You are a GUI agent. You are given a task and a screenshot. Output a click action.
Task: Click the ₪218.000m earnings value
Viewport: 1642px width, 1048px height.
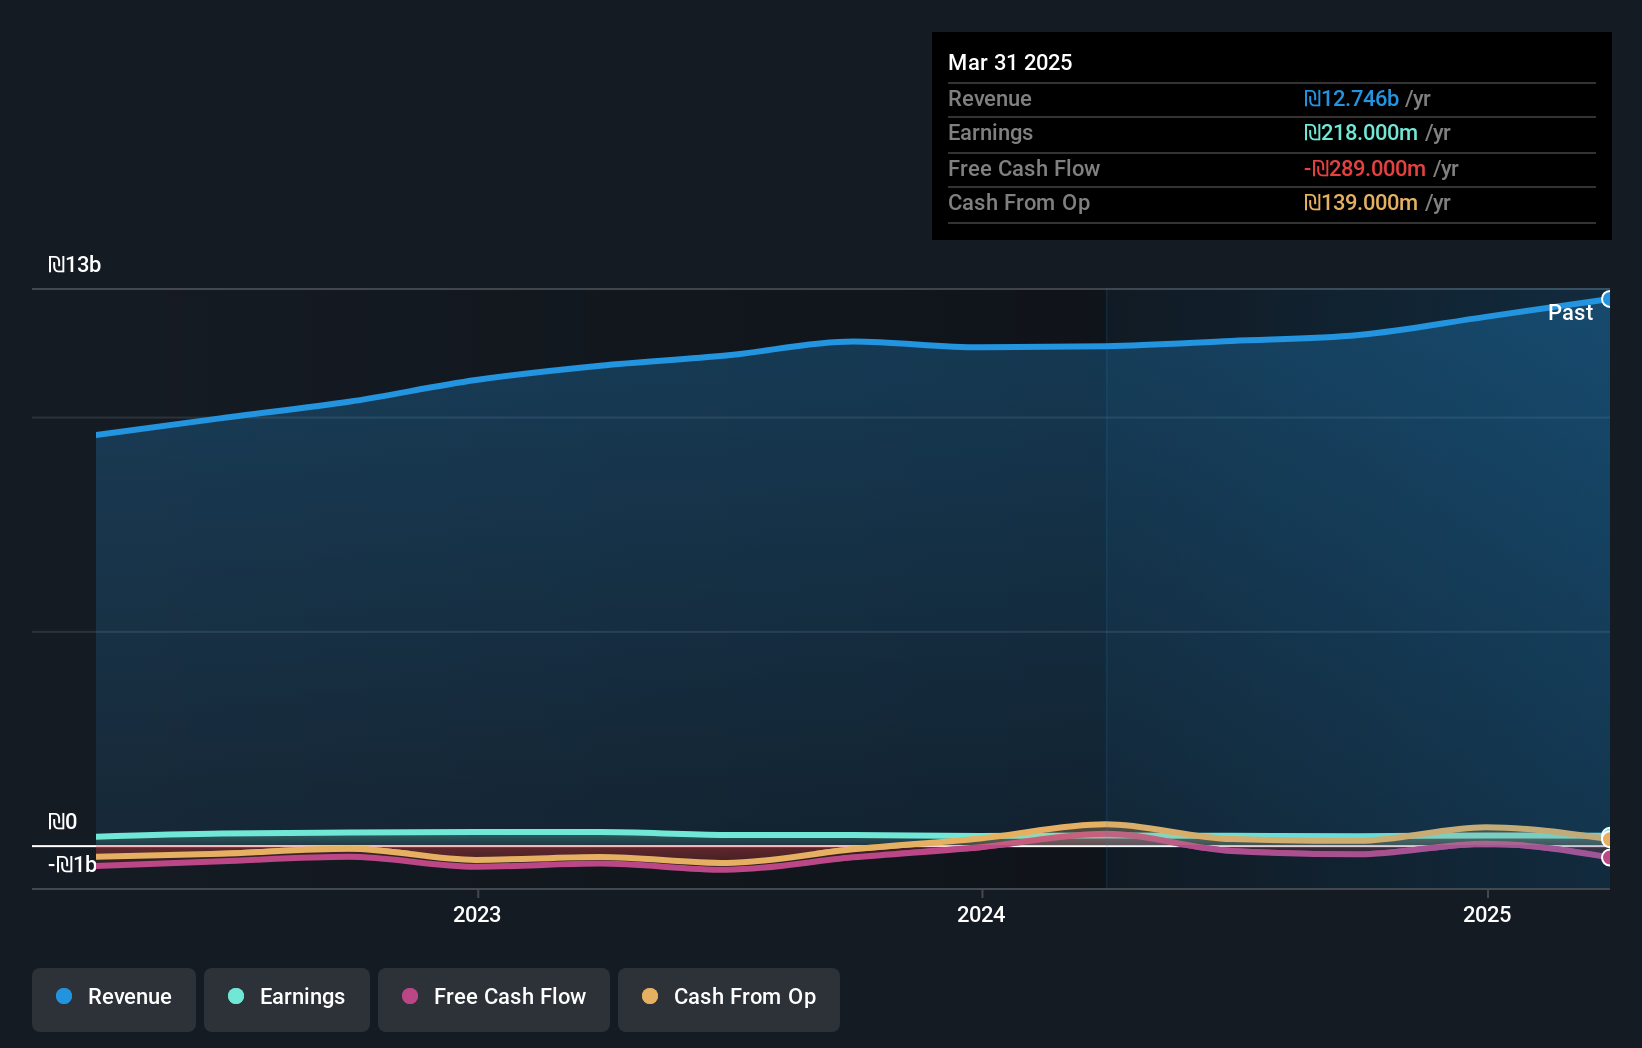click(x=1361, y=132)
